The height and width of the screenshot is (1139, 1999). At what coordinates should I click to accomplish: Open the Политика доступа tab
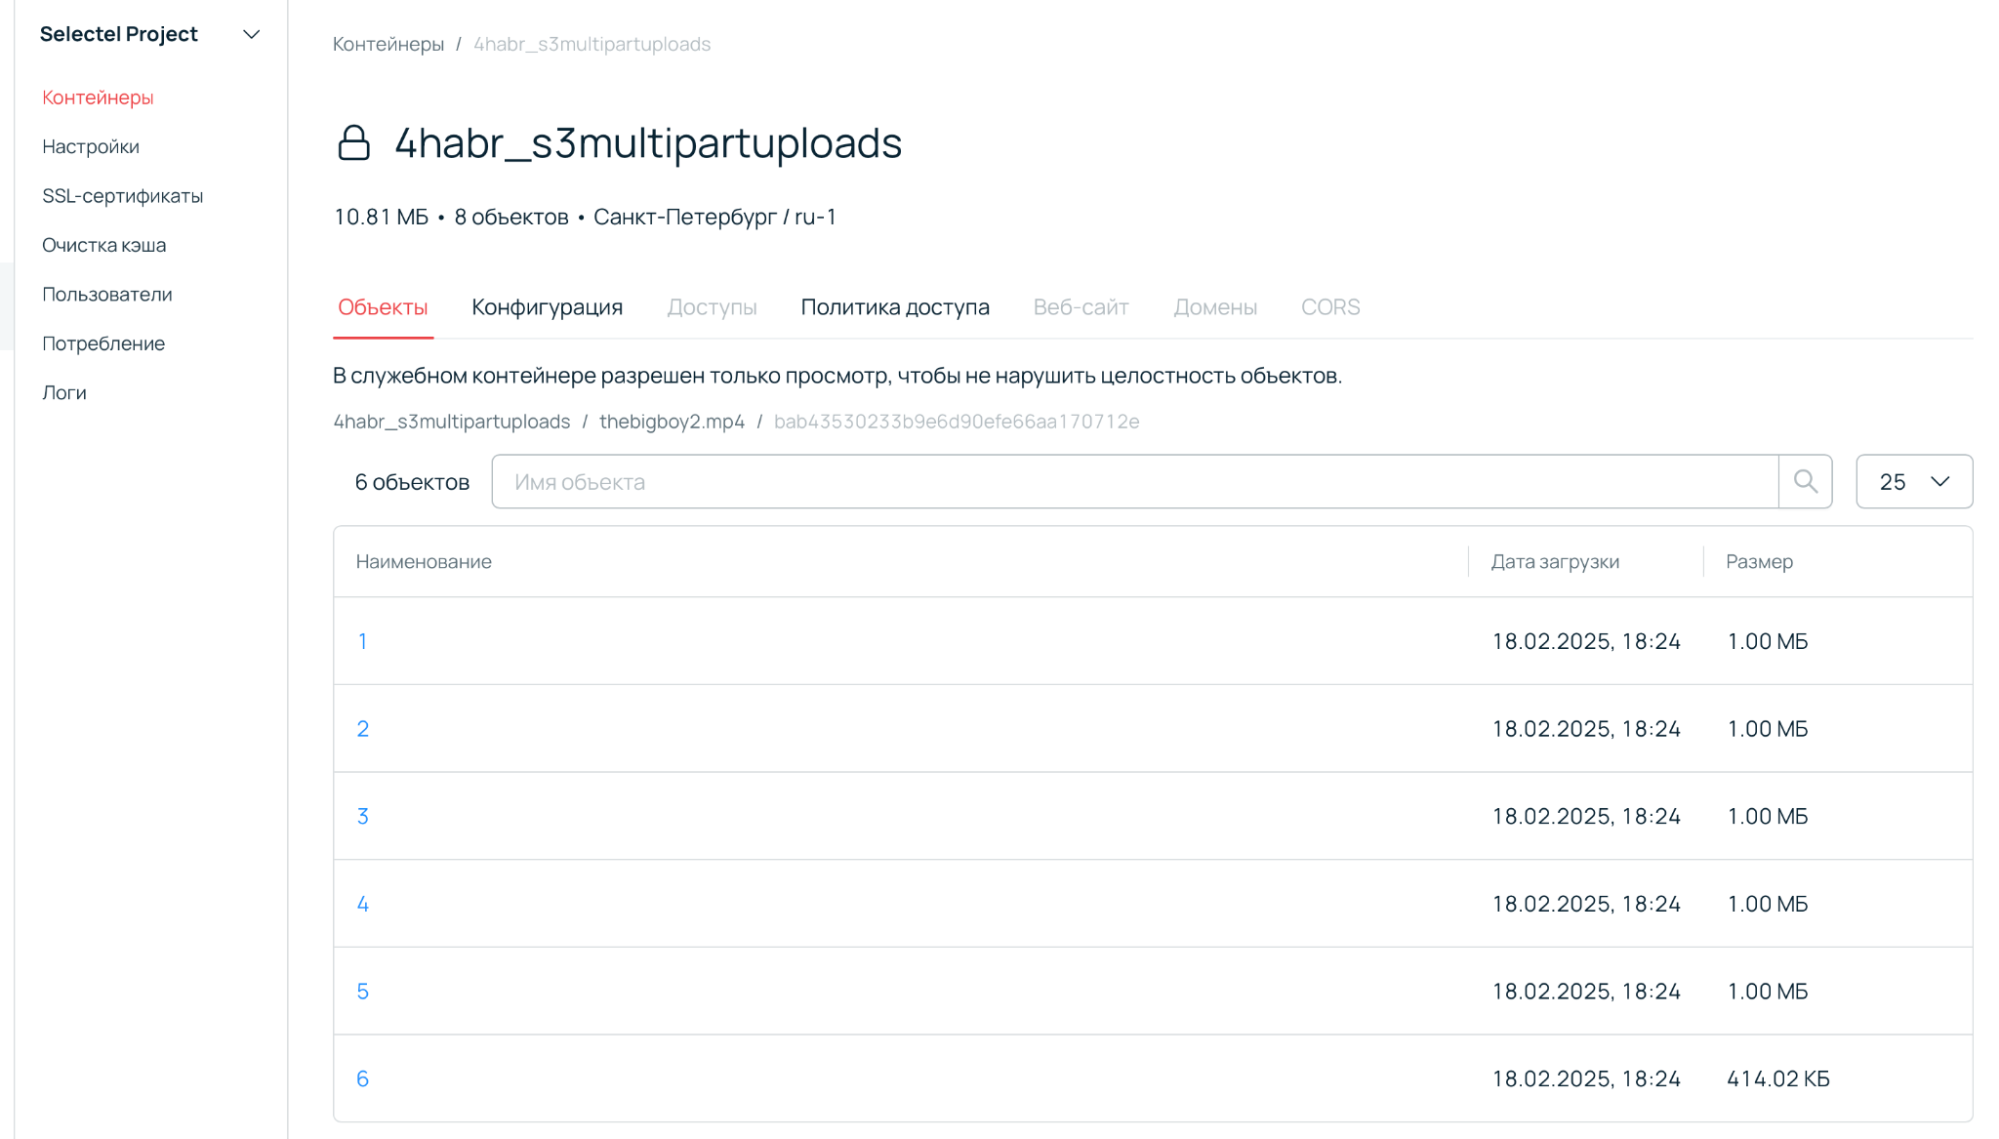pyautogui.click(x=894, y=307)
